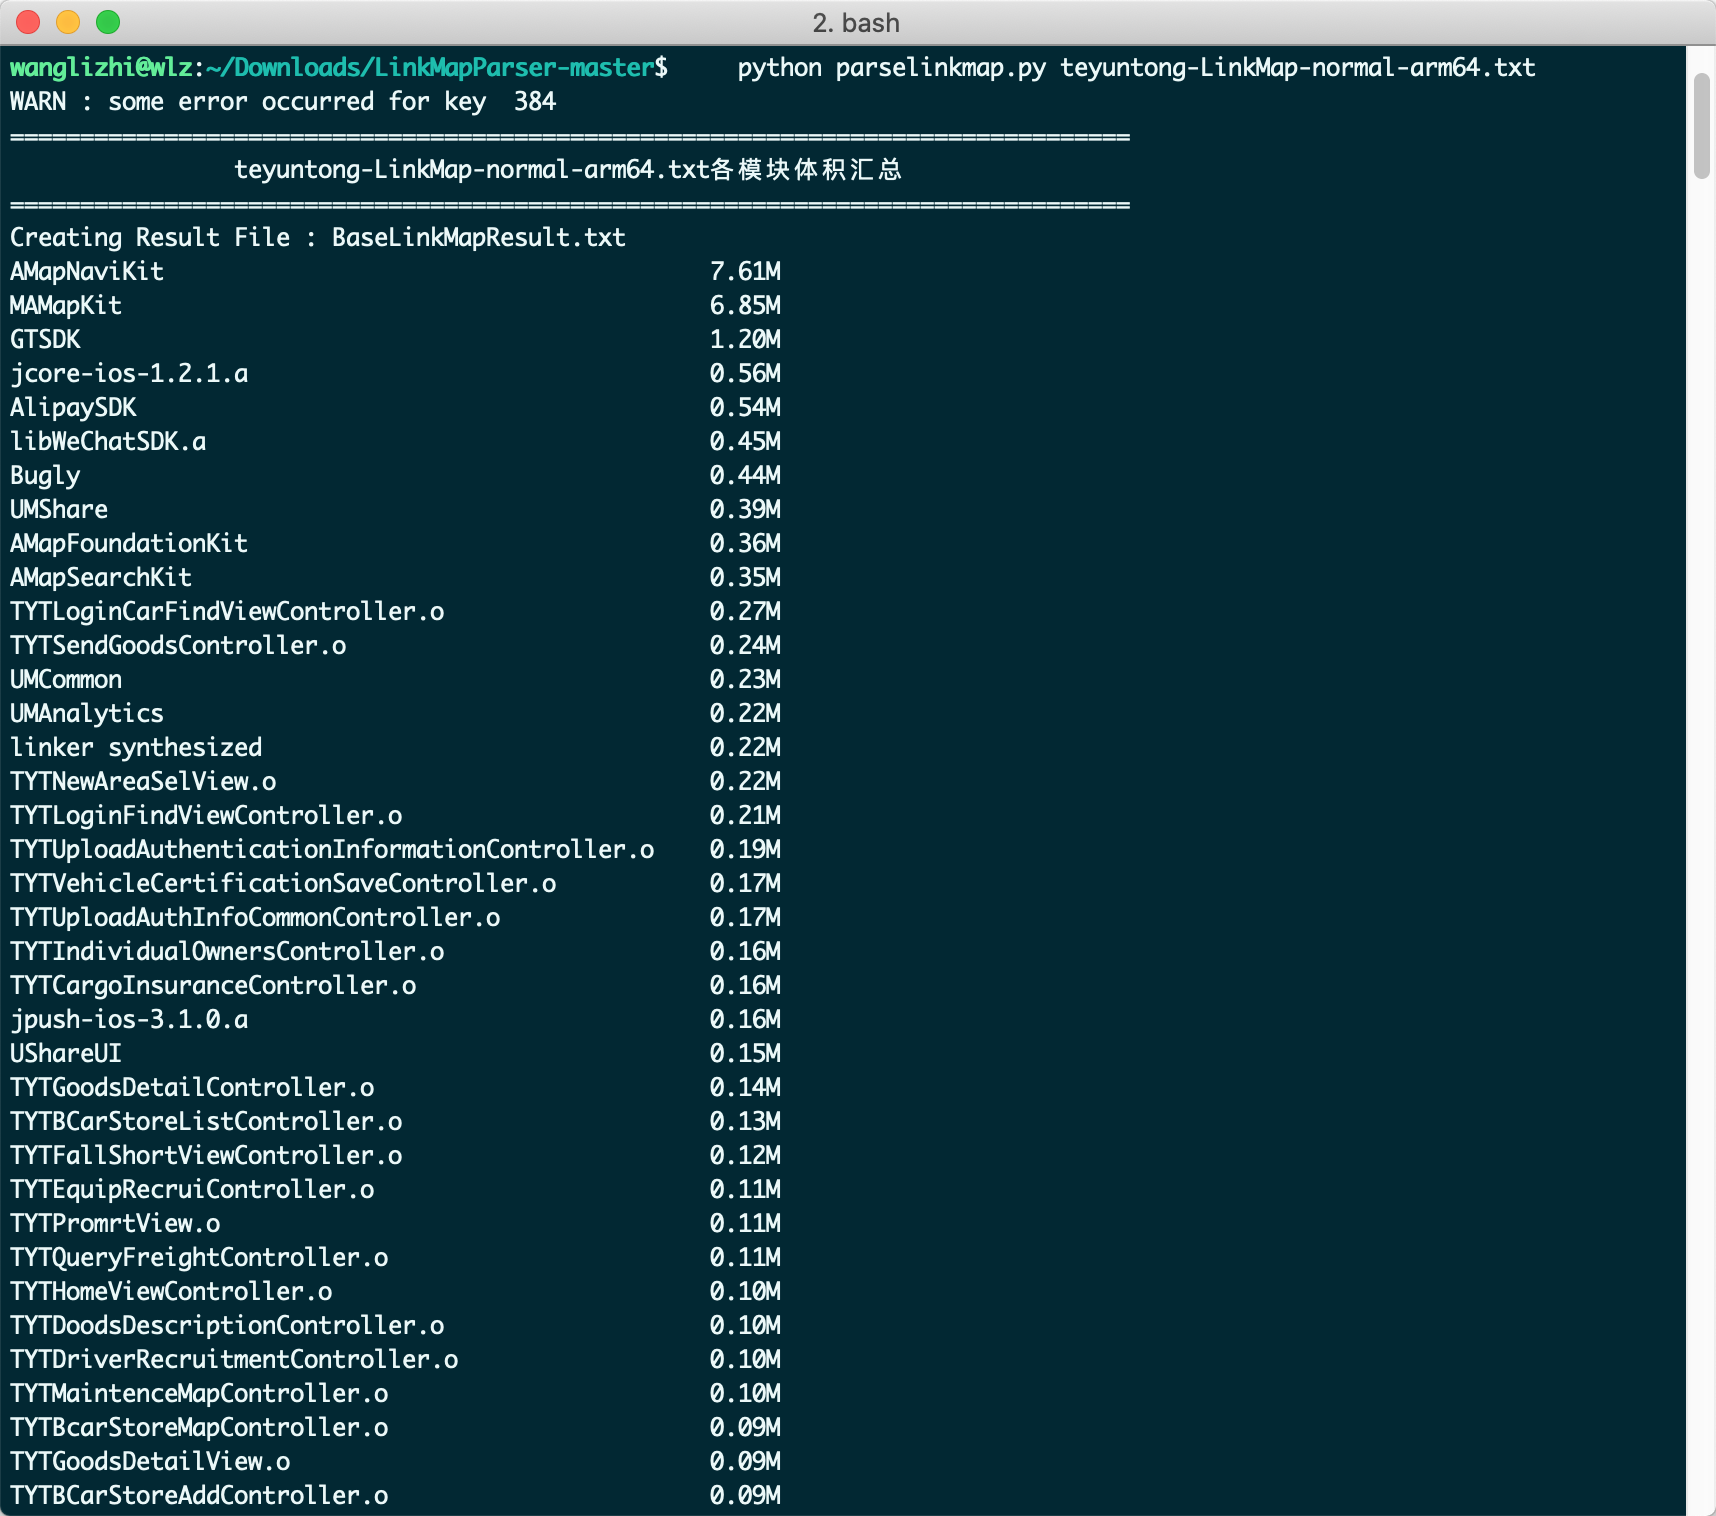Click the jpush-ios-3.1.0.a entry

click(129, 1020)
